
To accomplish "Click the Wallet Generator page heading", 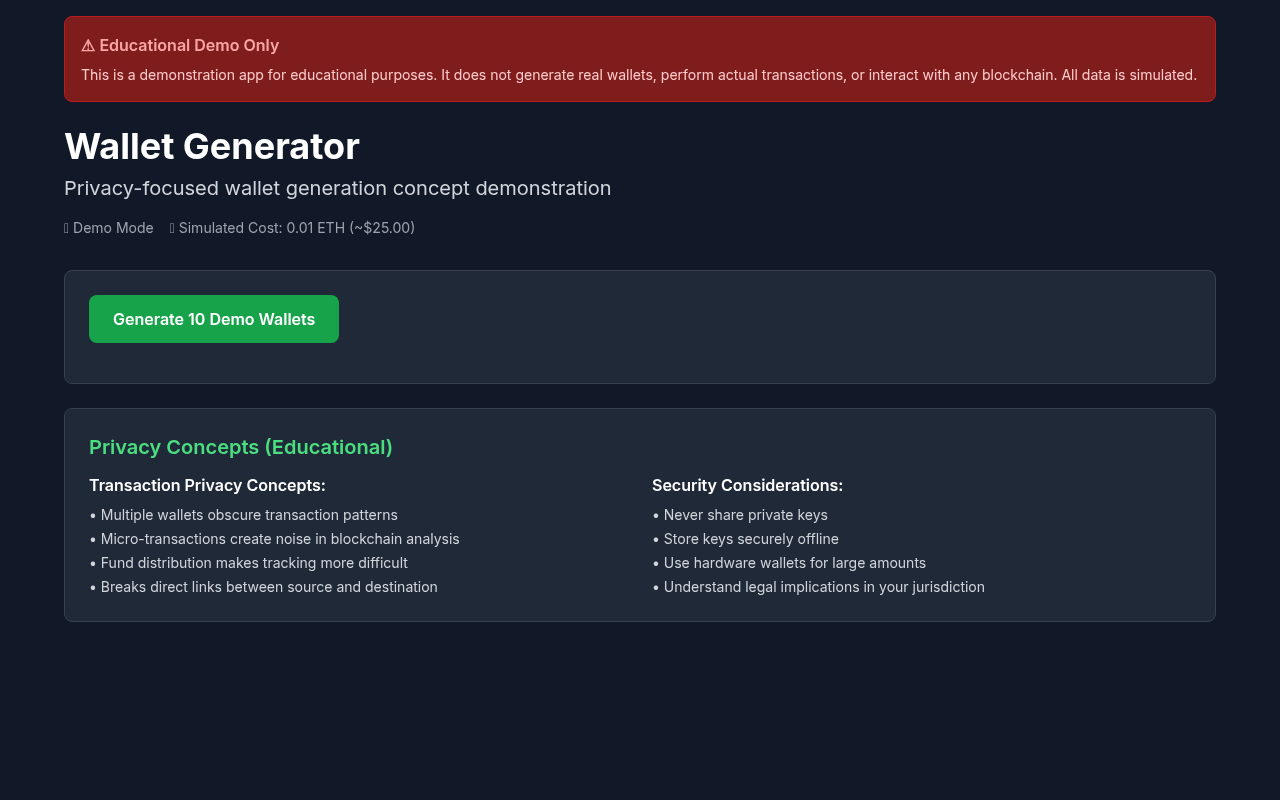I will pyautogui.click(x=212, y=147).
